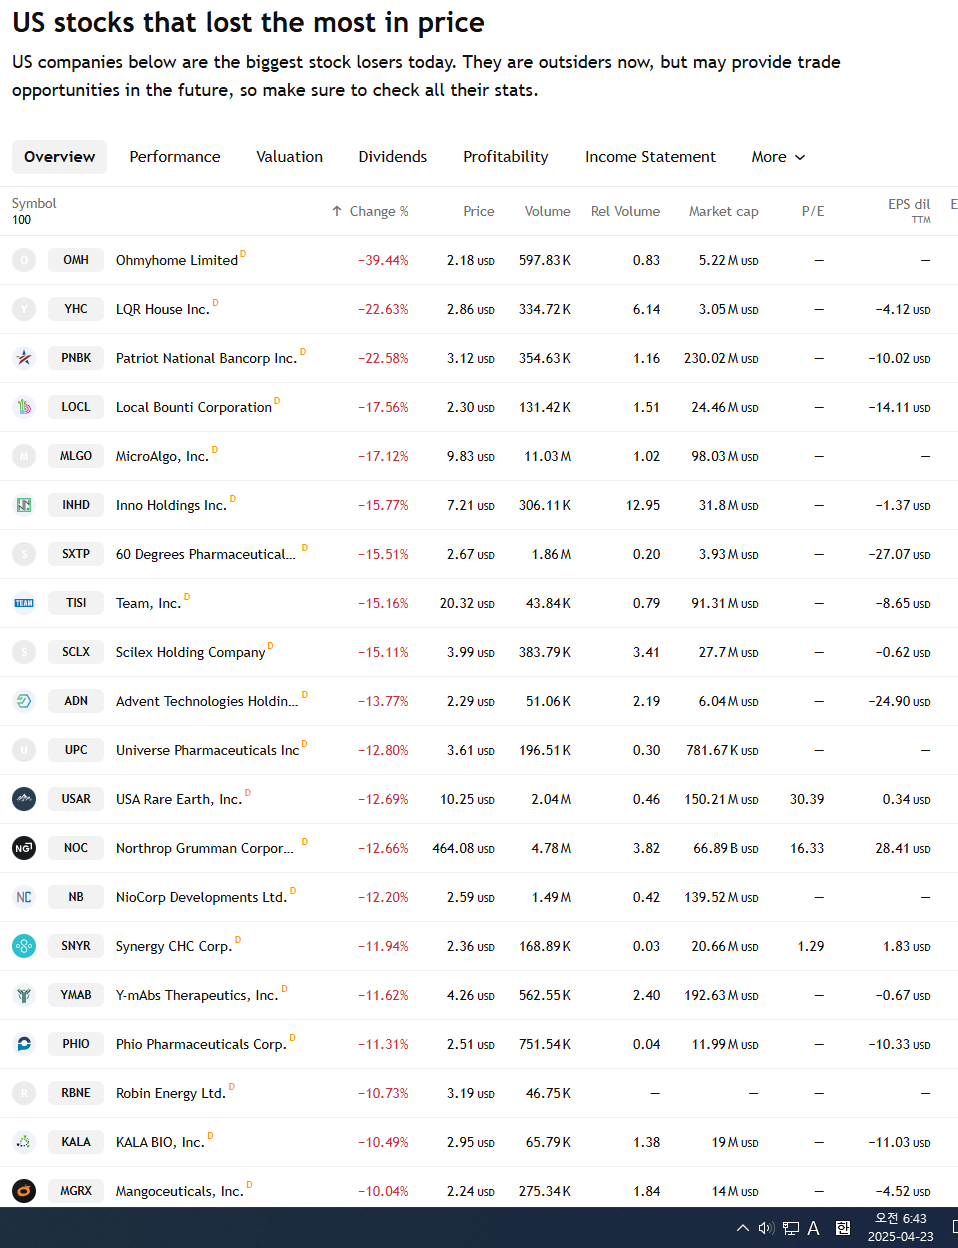Click the 30.39 P/E value
Screen dimensions: 958x1248
(807, 799)
